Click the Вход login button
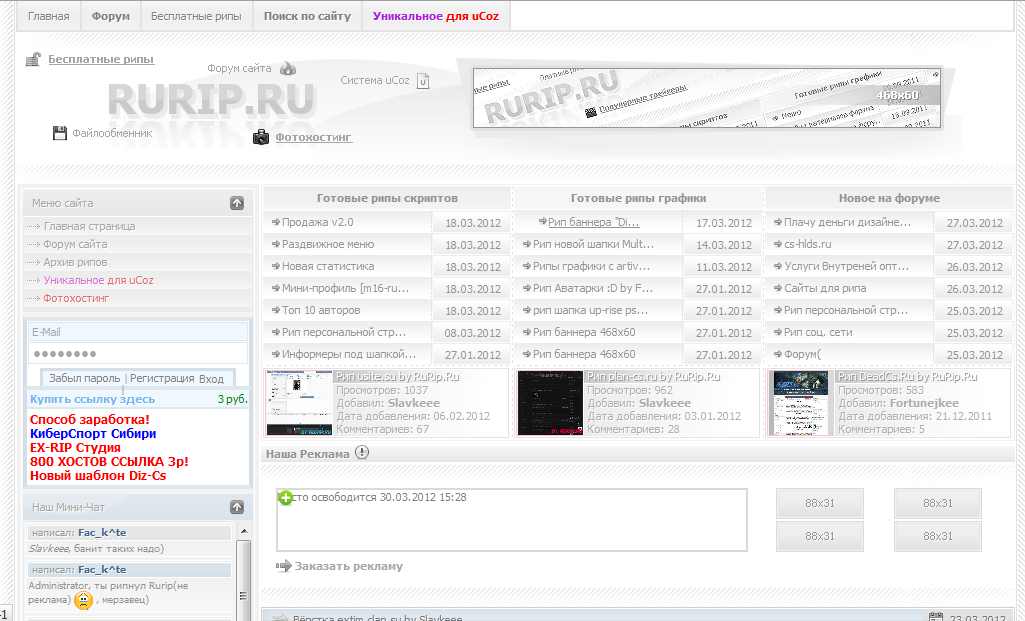 click(211, 378)
